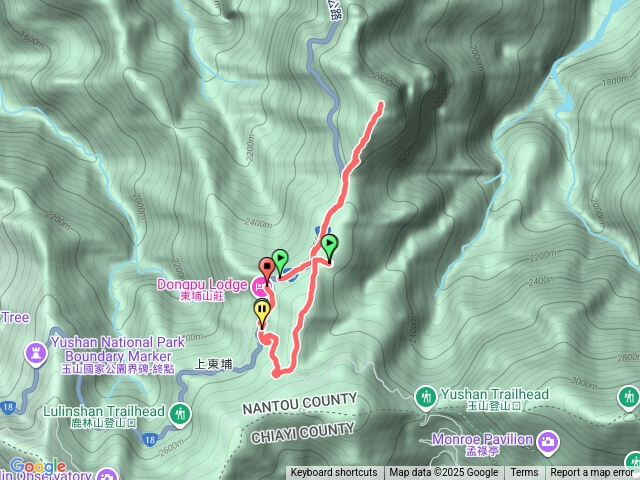
Task: Select the Yushan National Park Boundary Marker icon
Action: pyautogui.click(x=36, y=353)
